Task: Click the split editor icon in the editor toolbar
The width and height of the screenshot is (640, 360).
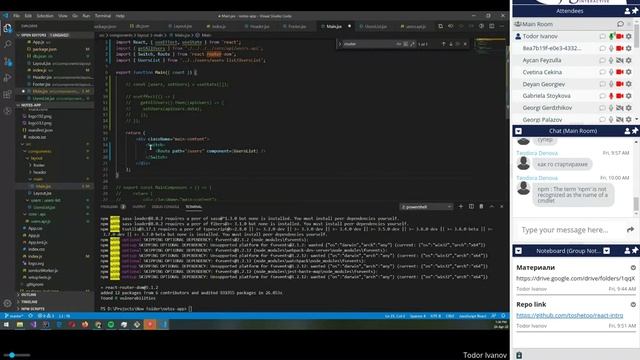Action: (491, 26)
